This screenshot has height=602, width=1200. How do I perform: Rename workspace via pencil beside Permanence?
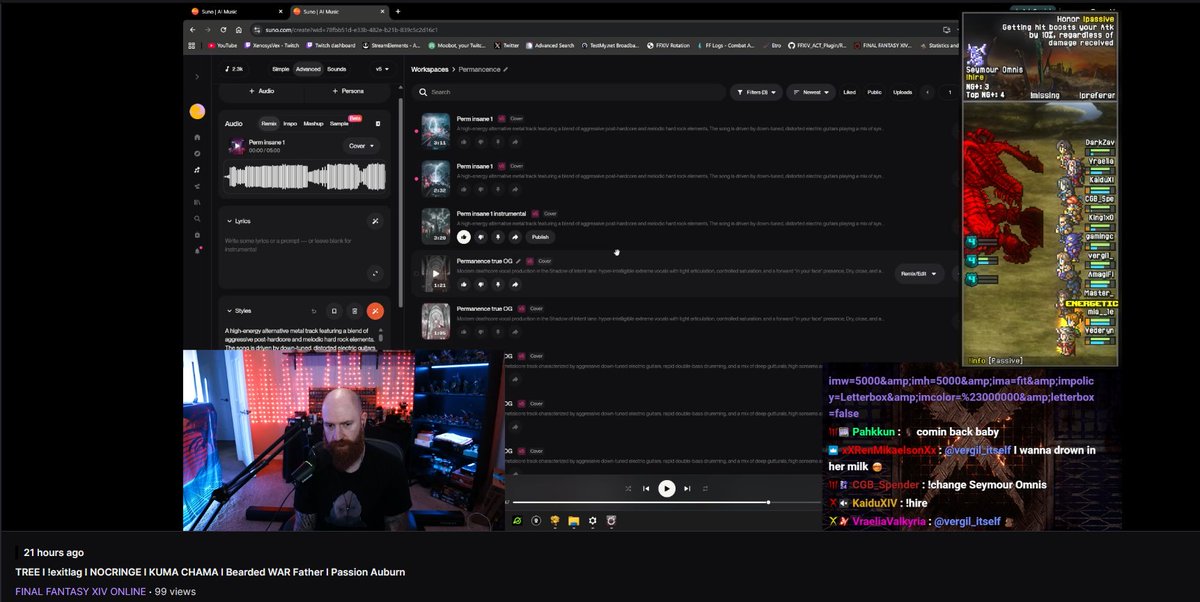[x=506, y=69]
